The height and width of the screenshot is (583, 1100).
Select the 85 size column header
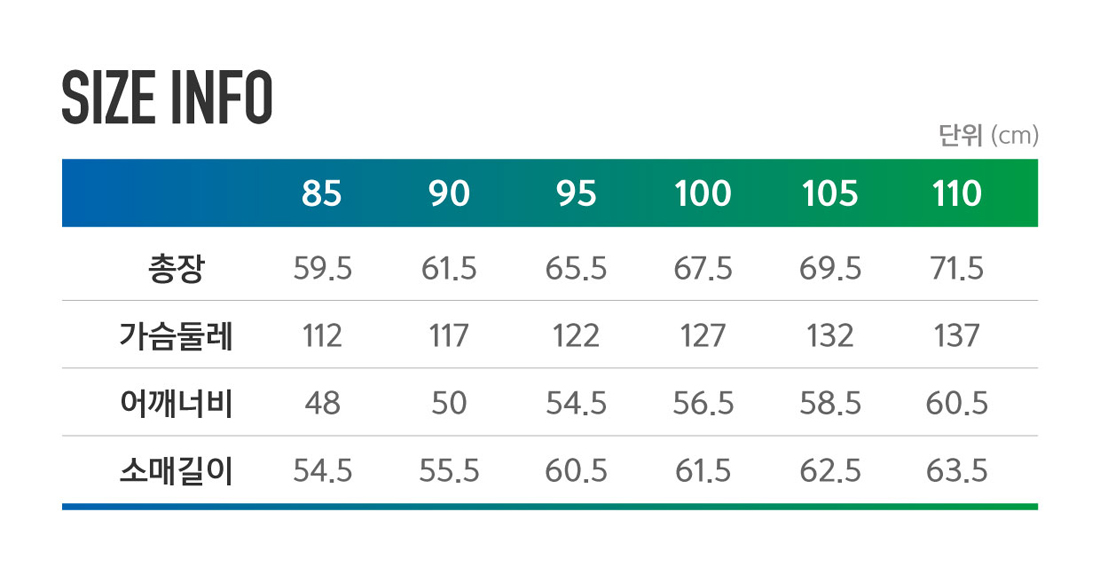[x=321, y=194]
